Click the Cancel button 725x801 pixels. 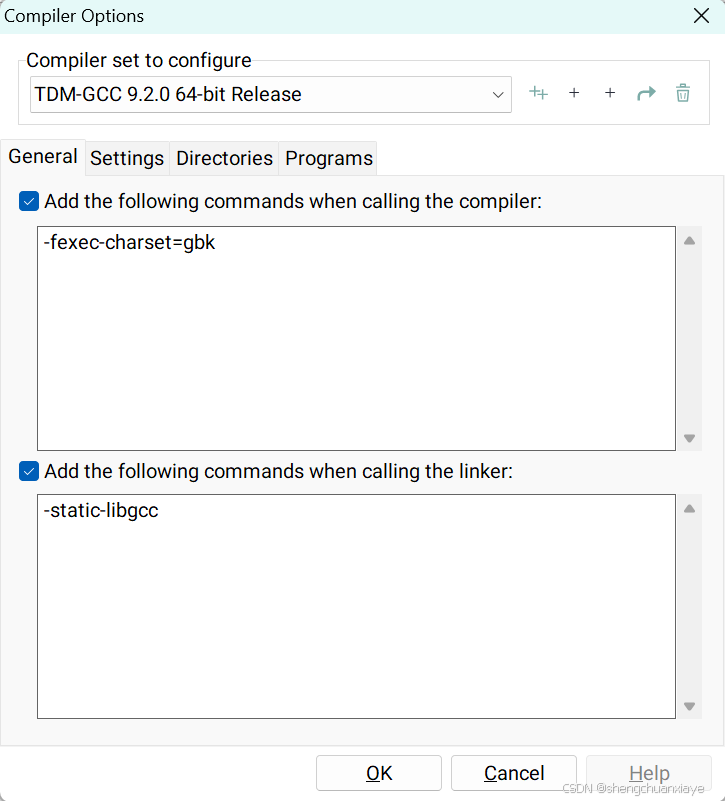(514, 773)
